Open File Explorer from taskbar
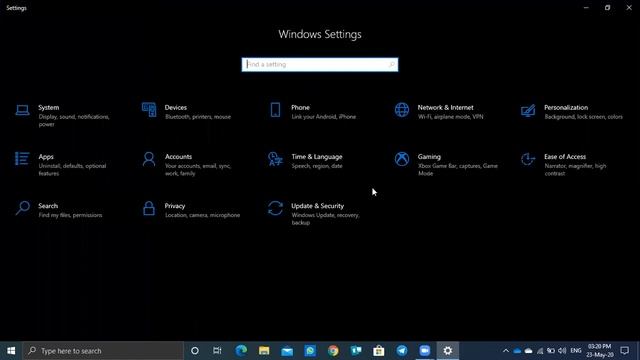 (264, 351)
